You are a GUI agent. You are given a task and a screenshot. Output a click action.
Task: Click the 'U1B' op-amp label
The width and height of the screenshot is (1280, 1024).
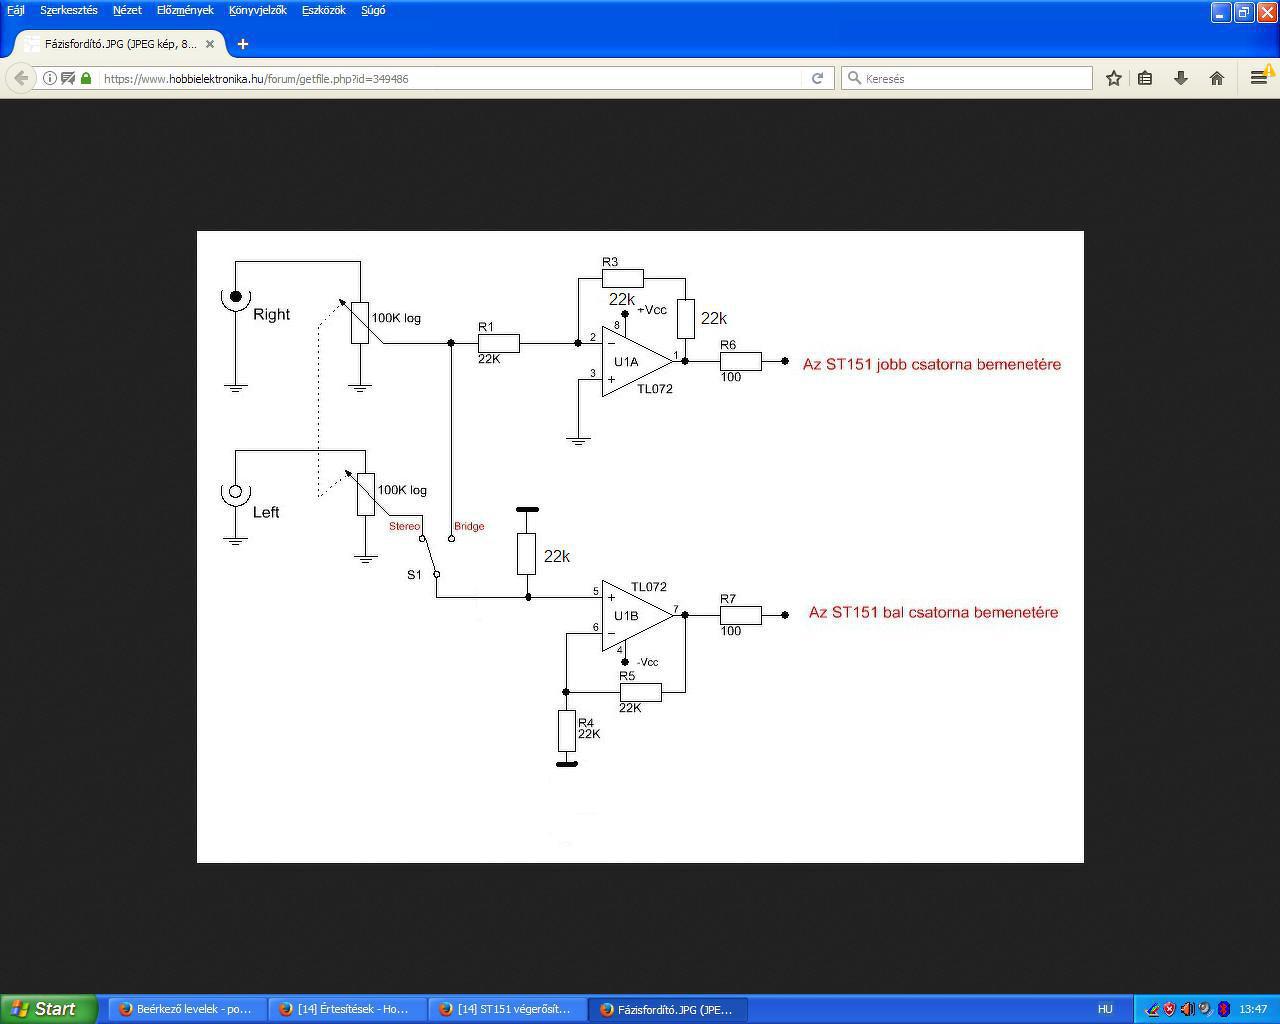pyautogui.click(x=626, y=616)
